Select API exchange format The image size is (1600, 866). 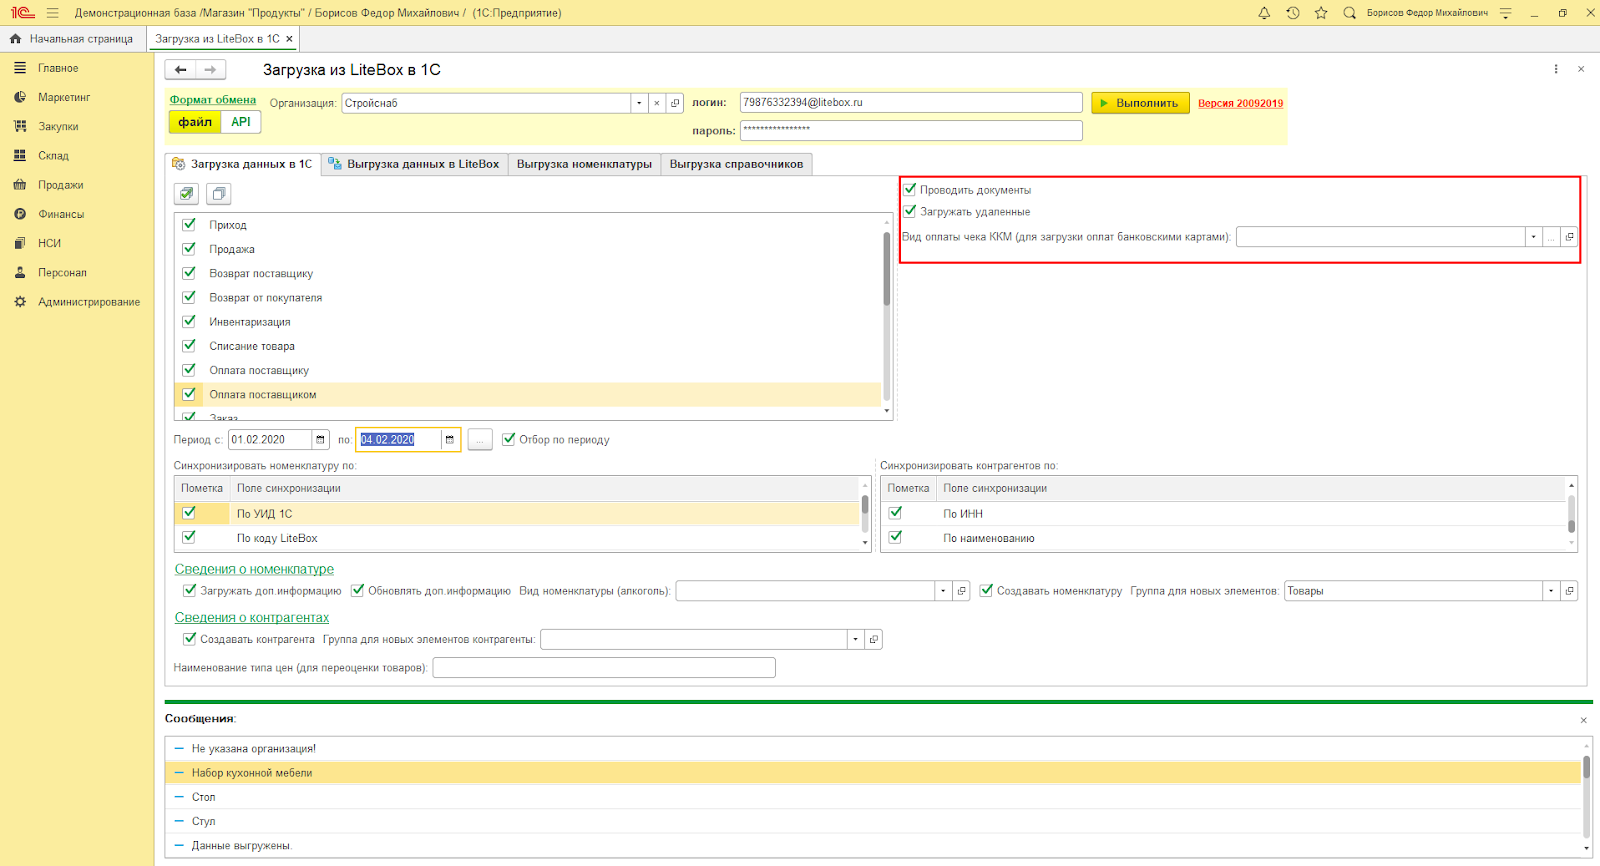click(x=241, y=122)
